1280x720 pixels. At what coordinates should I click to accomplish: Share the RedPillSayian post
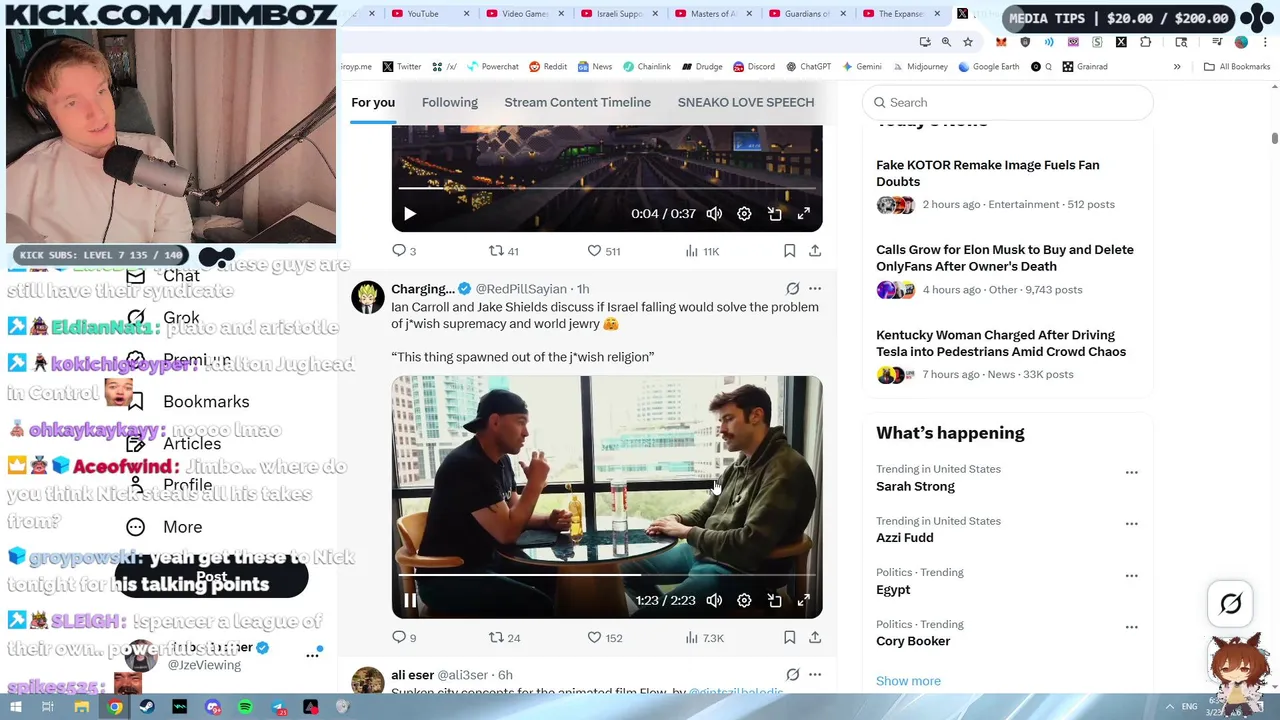tap(815, 638)
